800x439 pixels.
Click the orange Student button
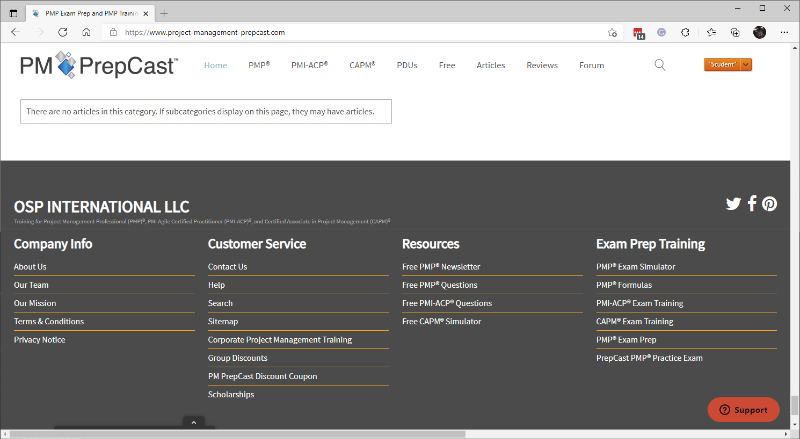coord(722,65)
